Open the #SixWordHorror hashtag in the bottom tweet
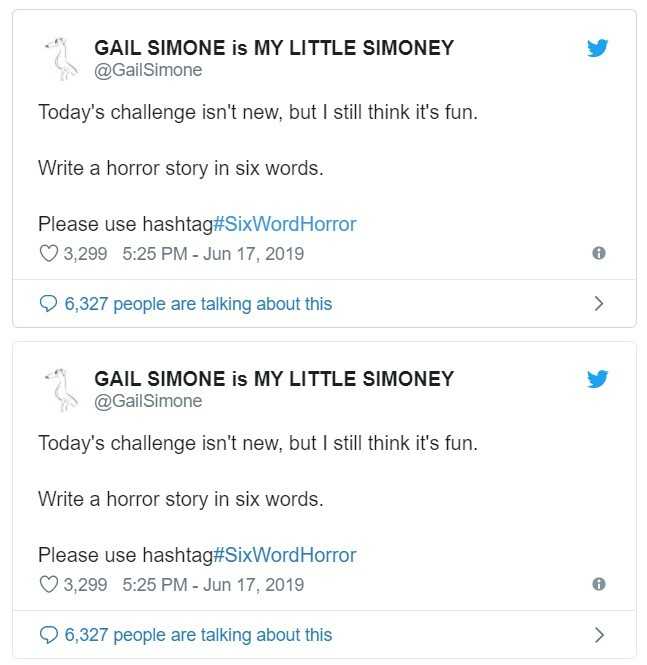Screen dimensions: 647x665 click(x=285, y=555)
